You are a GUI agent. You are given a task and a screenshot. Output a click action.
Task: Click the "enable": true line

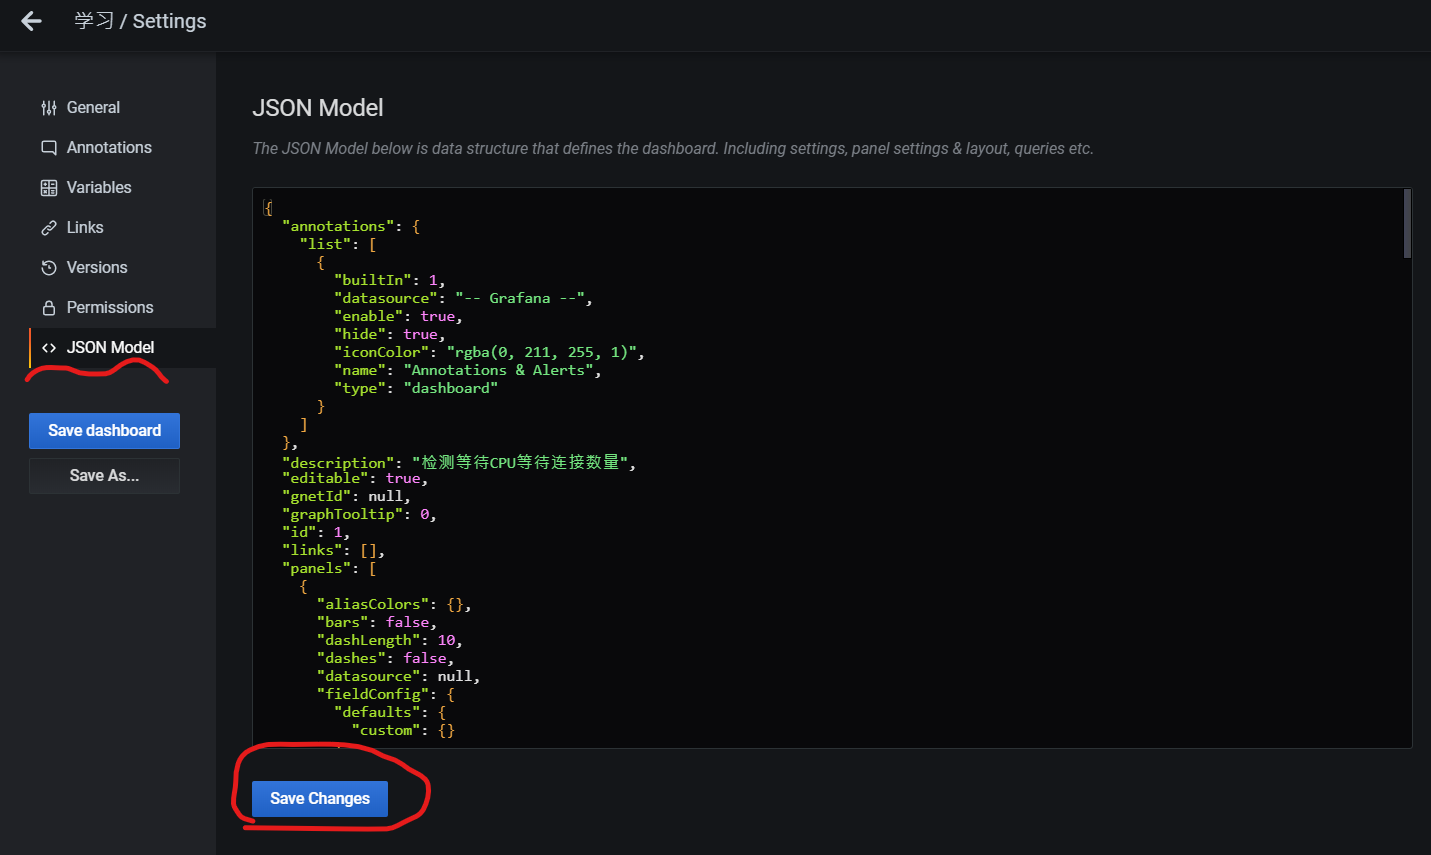pos(398,316)
